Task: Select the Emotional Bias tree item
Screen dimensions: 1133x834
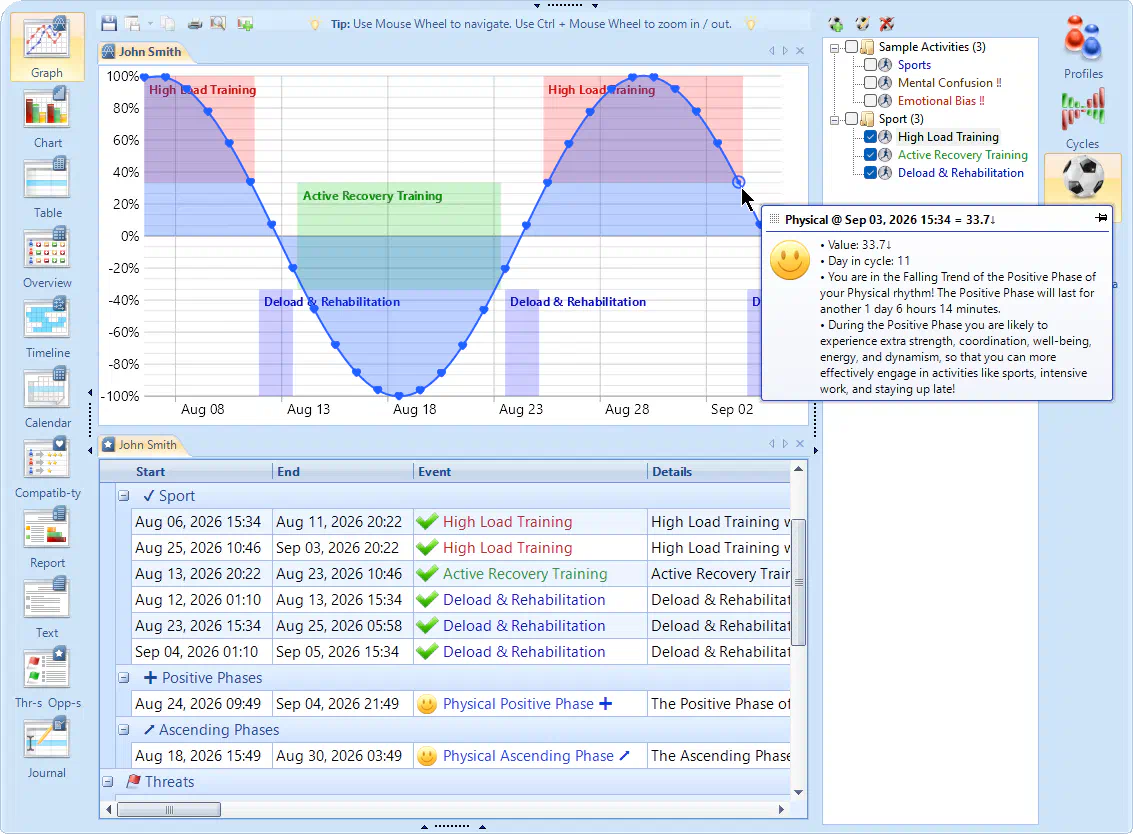Action: tap(942, 100)
